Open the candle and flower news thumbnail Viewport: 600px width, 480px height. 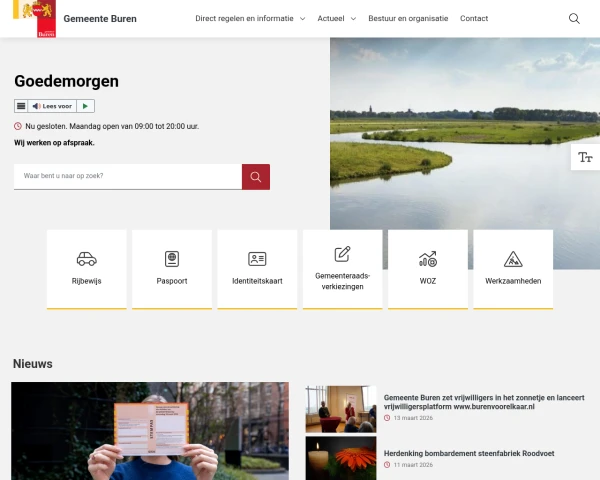point(341,458)
